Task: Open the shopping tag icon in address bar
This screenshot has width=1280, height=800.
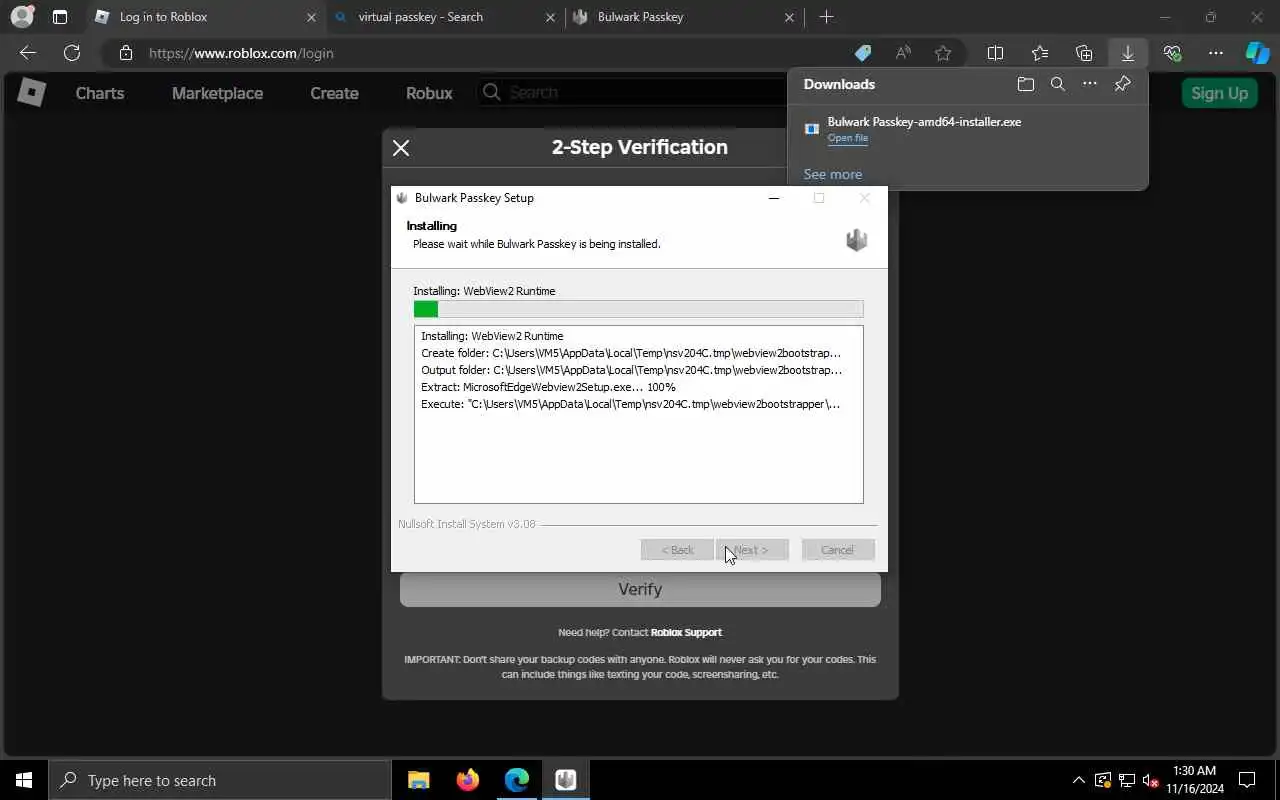Action: tap(862, 53)
